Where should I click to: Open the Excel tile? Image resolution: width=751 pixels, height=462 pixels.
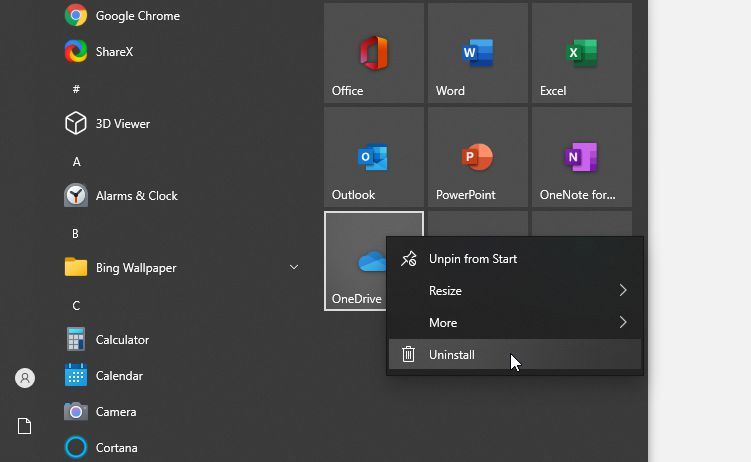click(582, 53)
